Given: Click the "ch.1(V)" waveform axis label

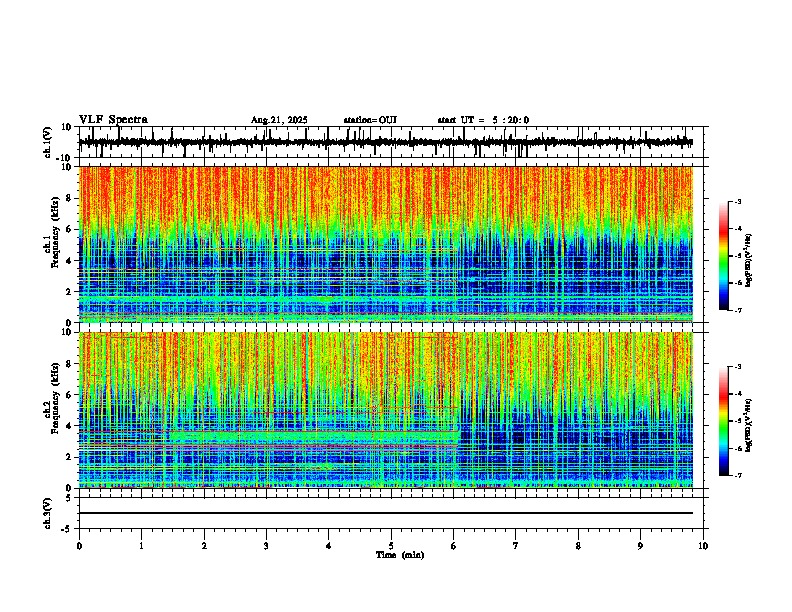Looking at the screenshot, I should (x=48, y=142).
